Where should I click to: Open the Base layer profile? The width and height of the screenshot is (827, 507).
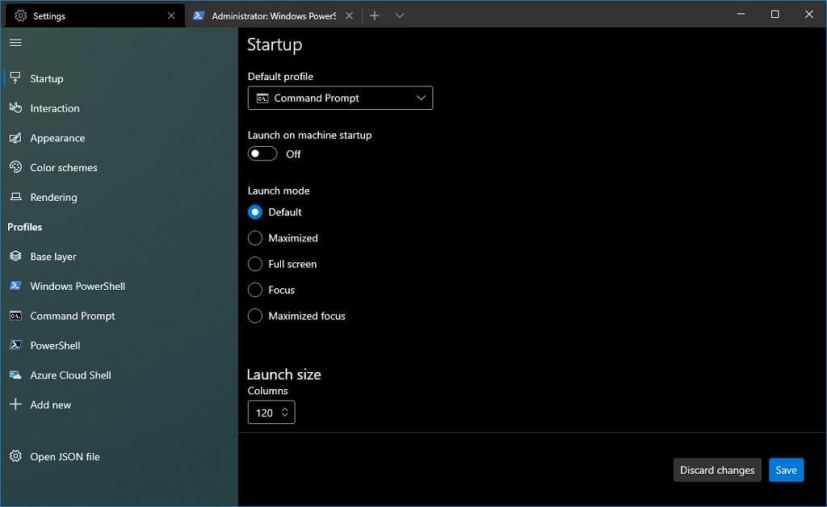[x=119, y=256]
